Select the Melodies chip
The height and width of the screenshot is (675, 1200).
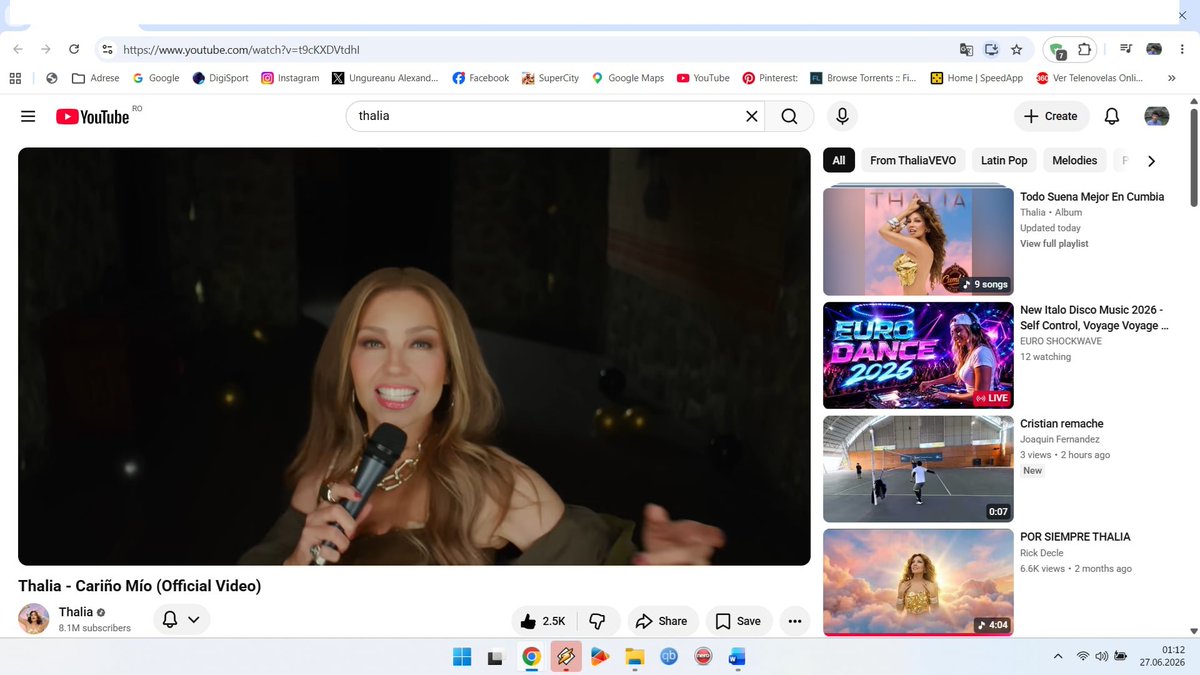(1075, 160)
